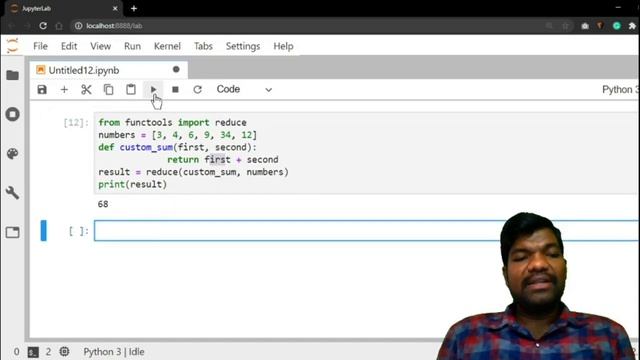Click the blue collapser bar of active cell

click(43, 231)
